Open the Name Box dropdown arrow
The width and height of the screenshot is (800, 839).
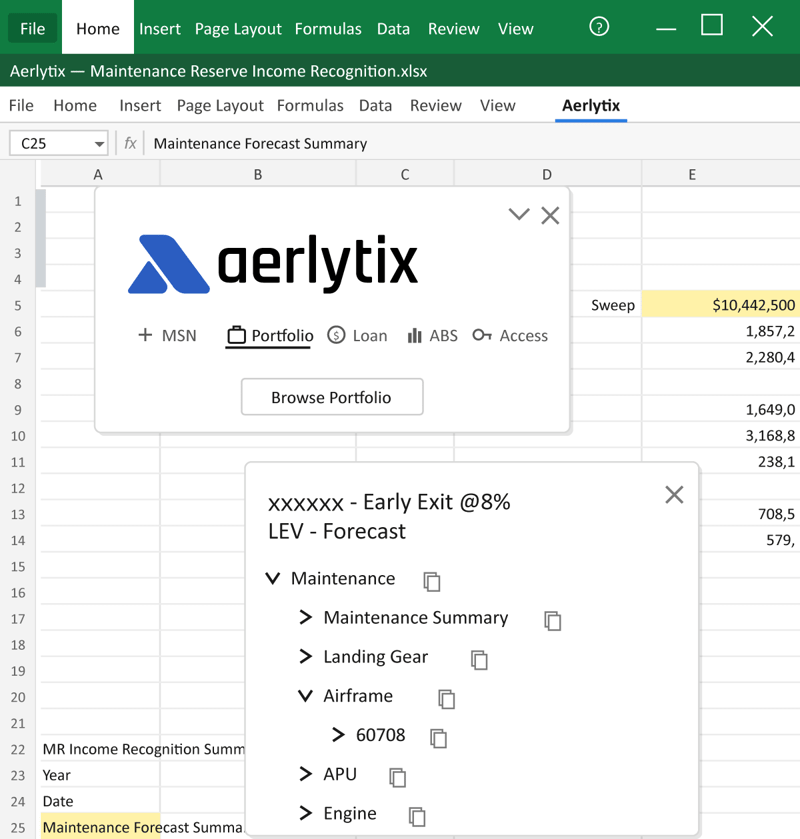[x=99, y=144]
